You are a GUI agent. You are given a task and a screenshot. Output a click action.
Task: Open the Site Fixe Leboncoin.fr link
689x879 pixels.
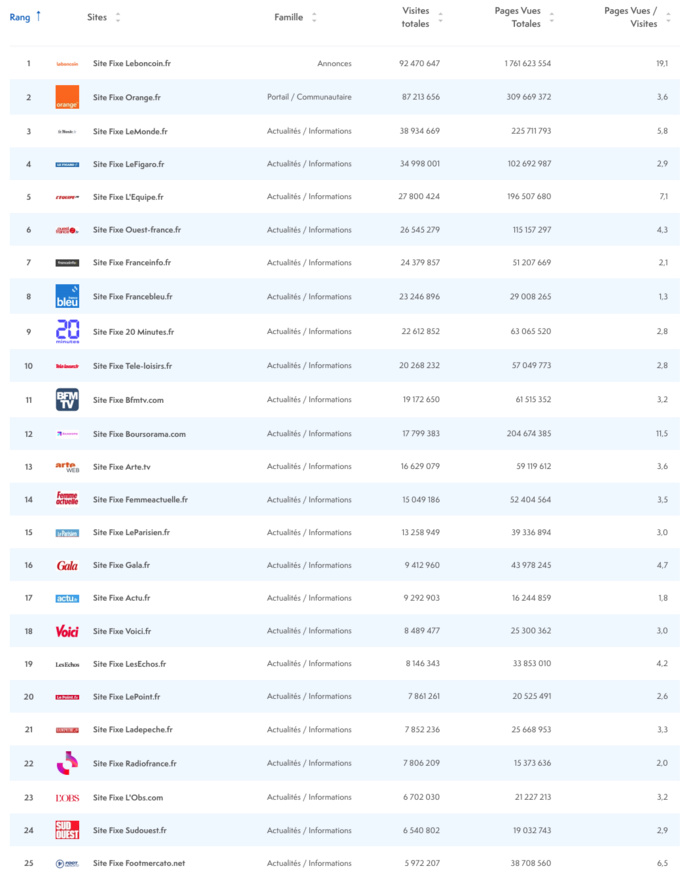[x=131, y=64]
